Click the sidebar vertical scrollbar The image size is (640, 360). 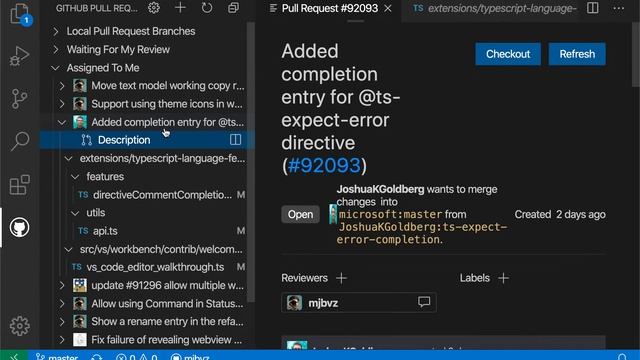click(251, 161)
